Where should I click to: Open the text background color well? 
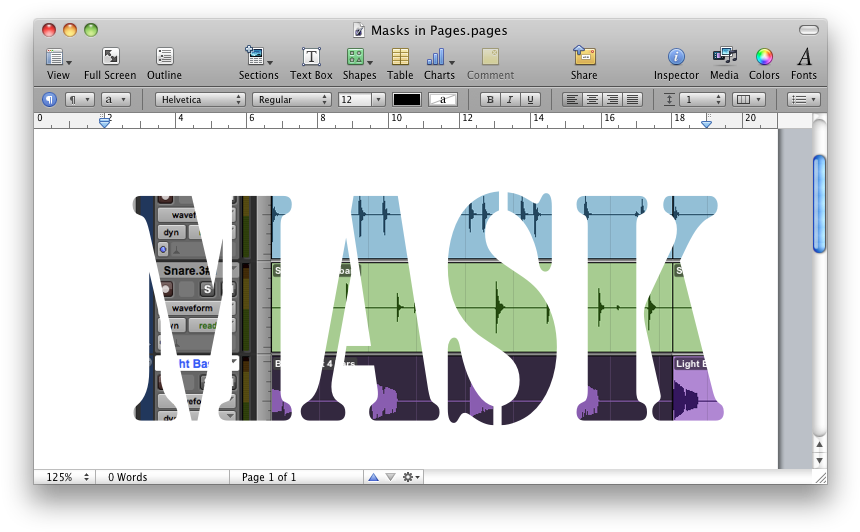tap(443, 99)
